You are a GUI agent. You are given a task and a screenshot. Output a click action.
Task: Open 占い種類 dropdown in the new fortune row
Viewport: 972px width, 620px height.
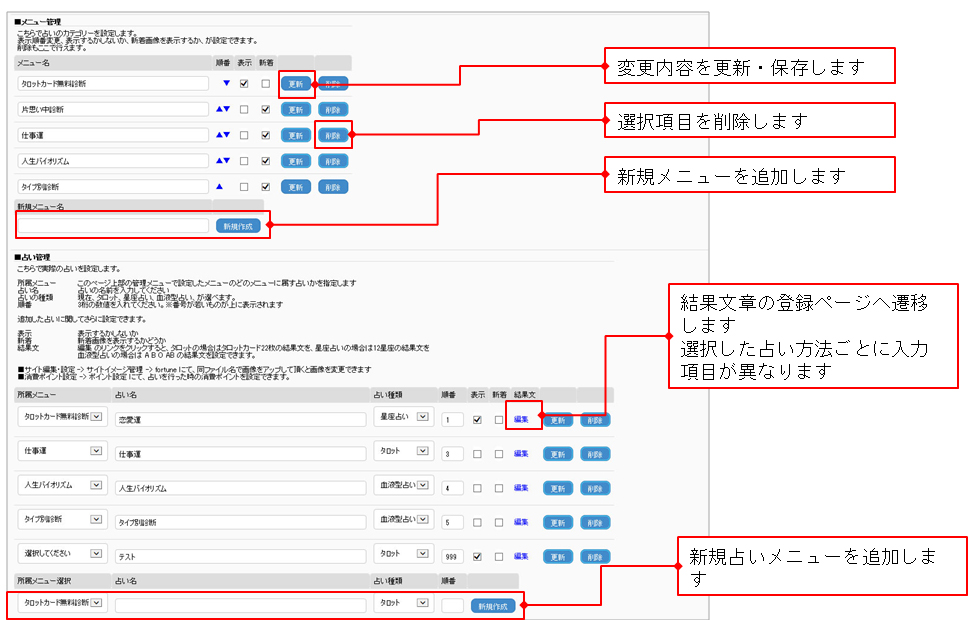click(x=423, y=603)
